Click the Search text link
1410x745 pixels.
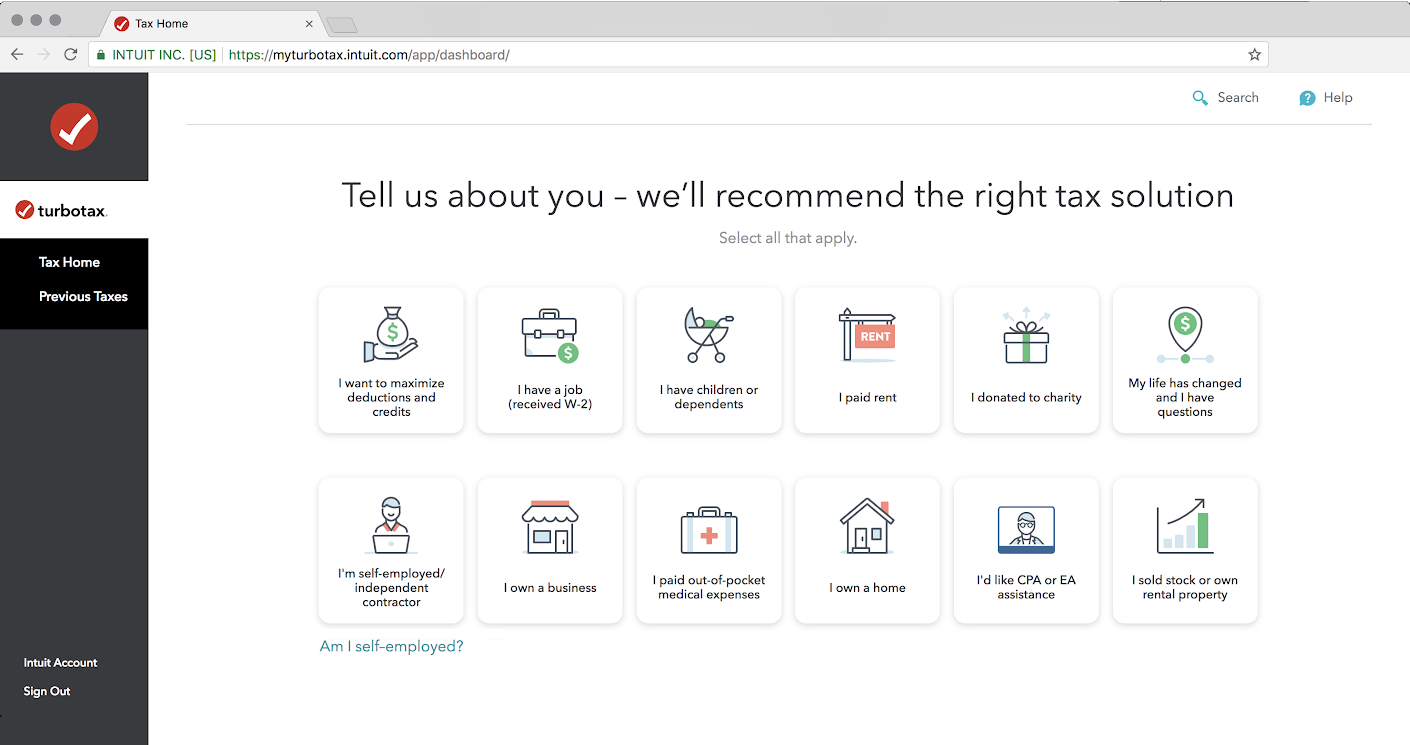(1238, 98)
